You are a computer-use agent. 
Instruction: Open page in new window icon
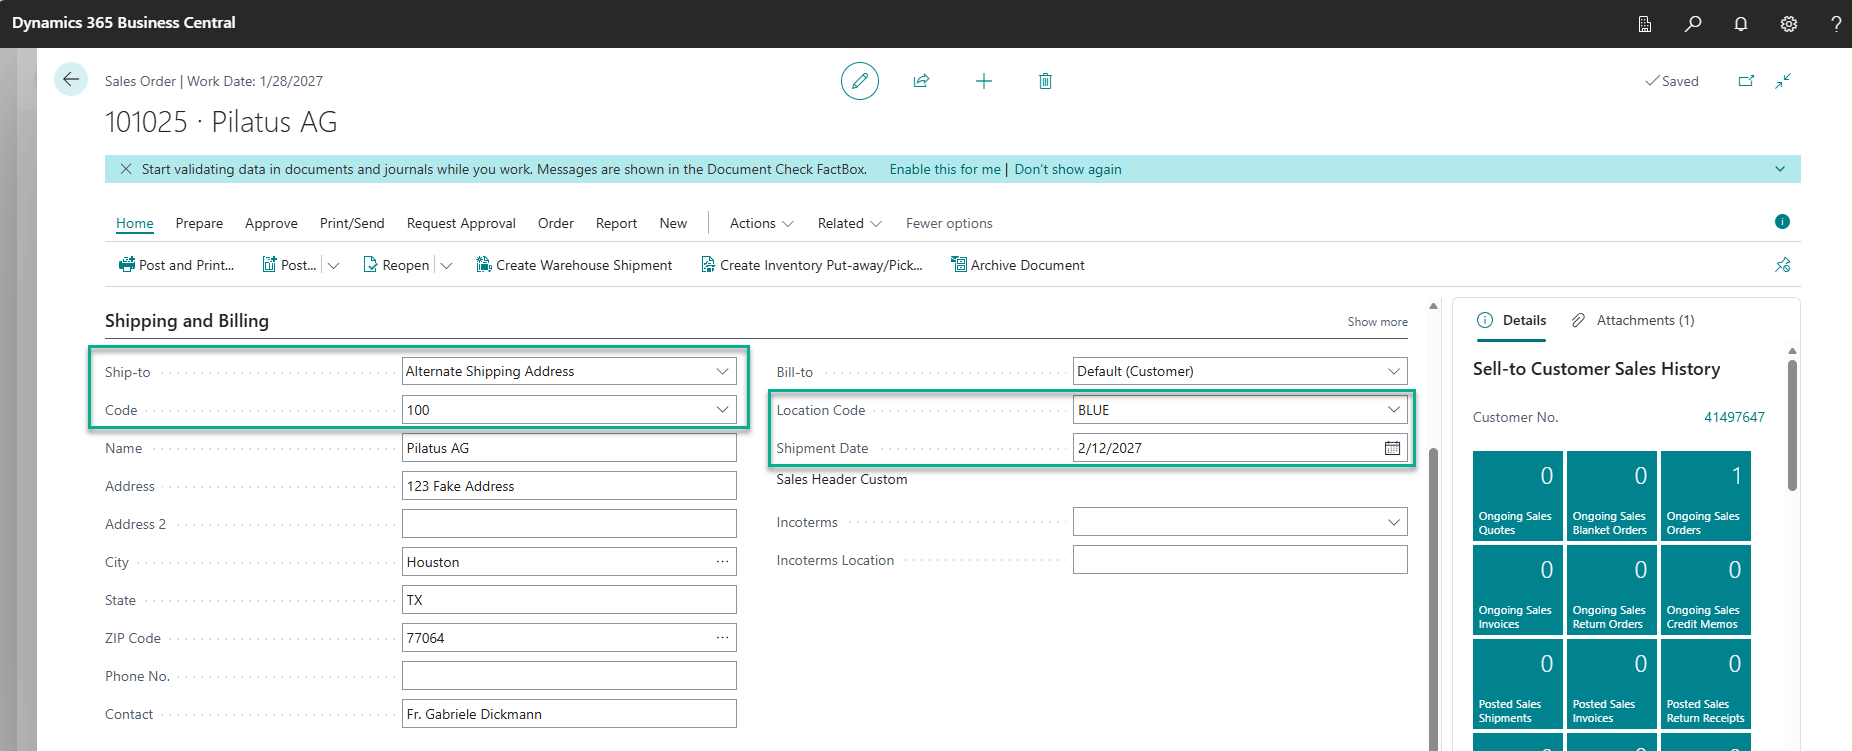pos(1746,81)
